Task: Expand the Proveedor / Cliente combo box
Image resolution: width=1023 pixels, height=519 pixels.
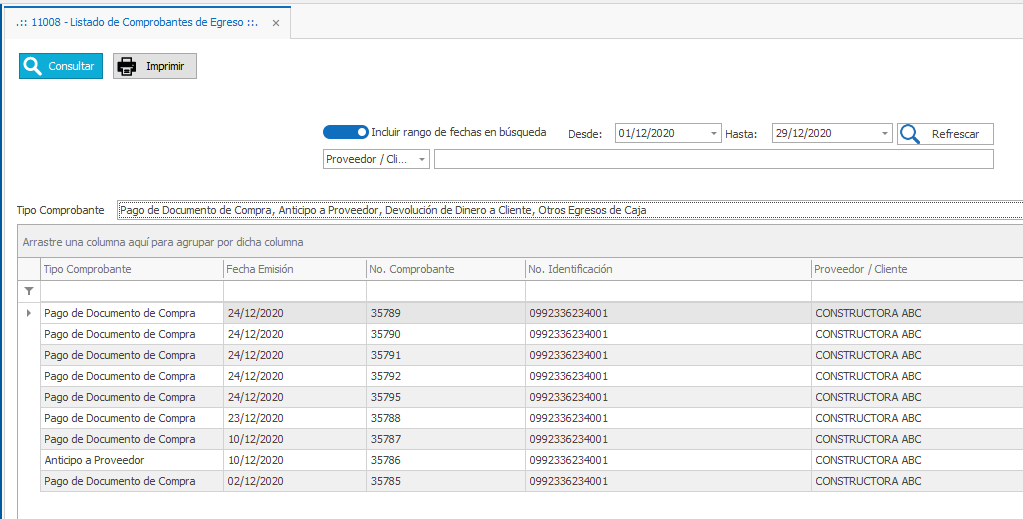Action: tap(422, 160)
